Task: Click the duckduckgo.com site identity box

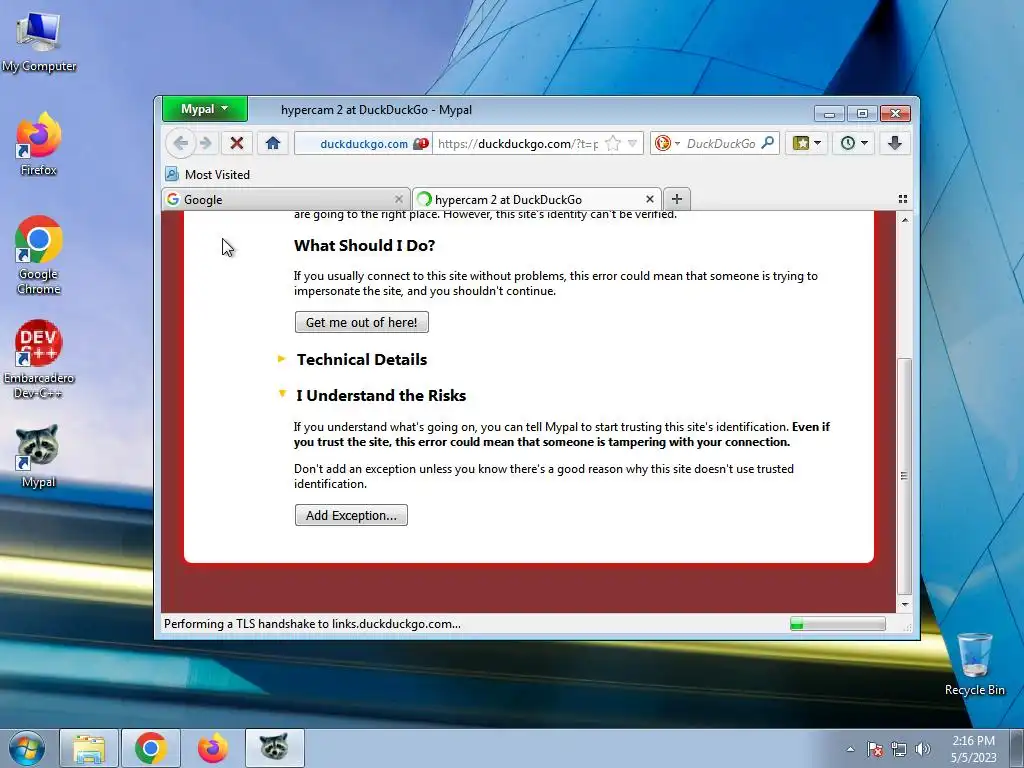Action: (x=363, y=144)
